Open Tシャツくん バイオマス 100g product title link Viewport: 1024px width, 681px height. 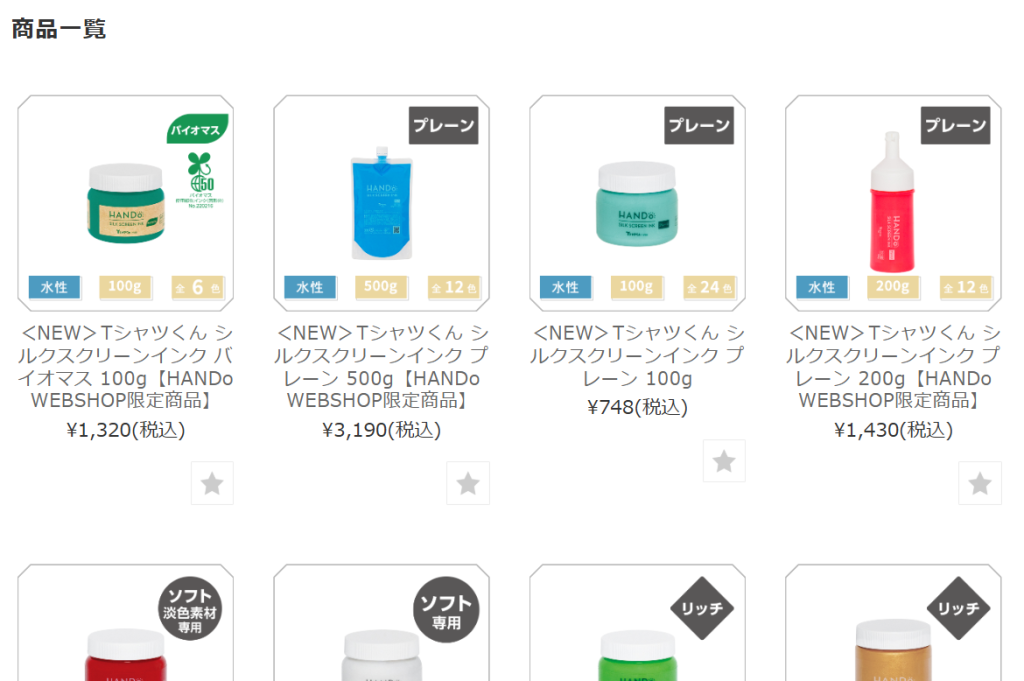126,366
